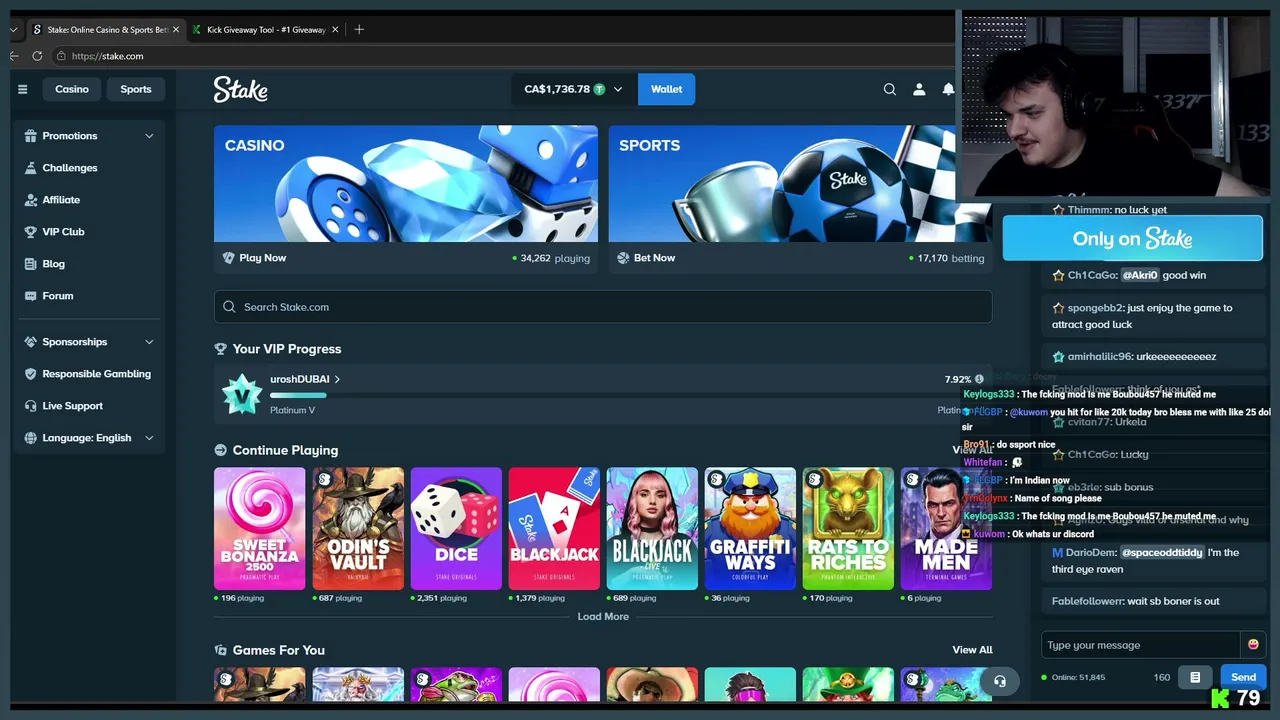Go back in the browser

(x=14, y=56)
